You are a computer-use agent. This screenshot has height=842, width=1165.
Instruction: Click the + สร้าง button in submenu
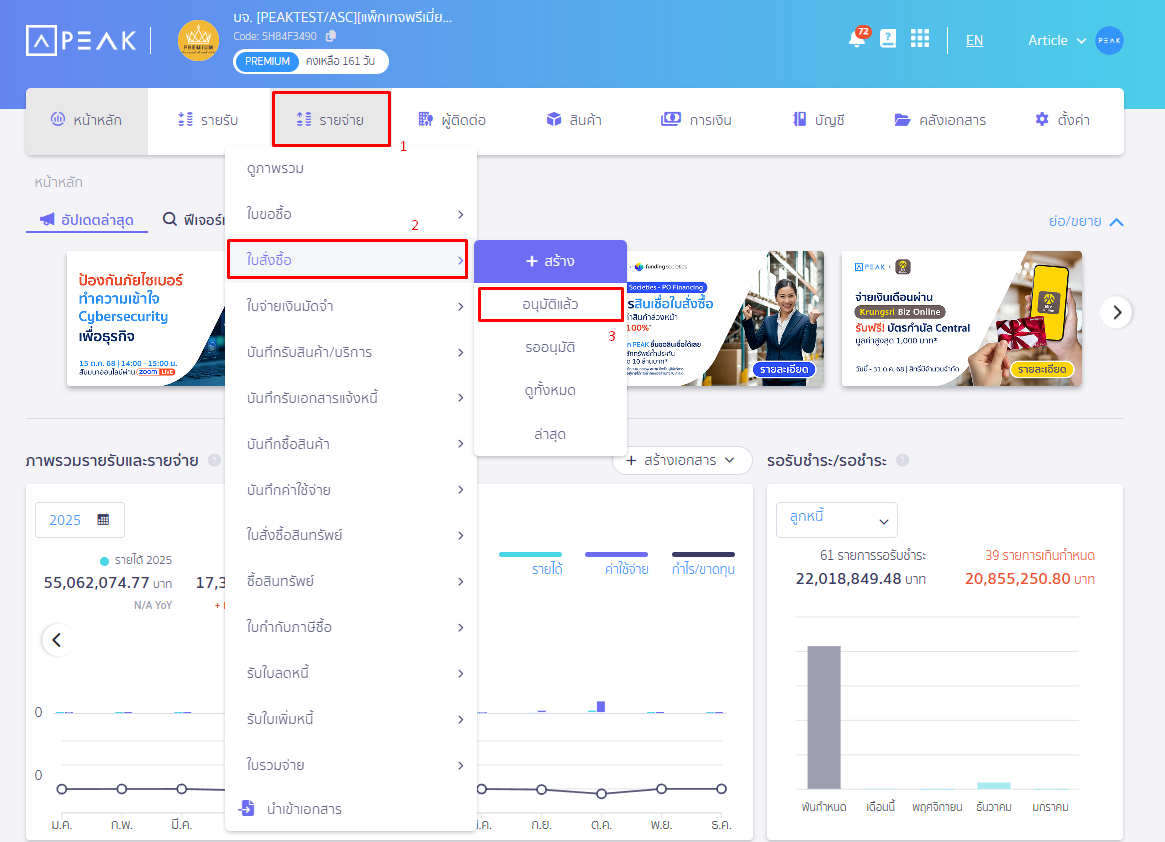[x=550, y=261]
